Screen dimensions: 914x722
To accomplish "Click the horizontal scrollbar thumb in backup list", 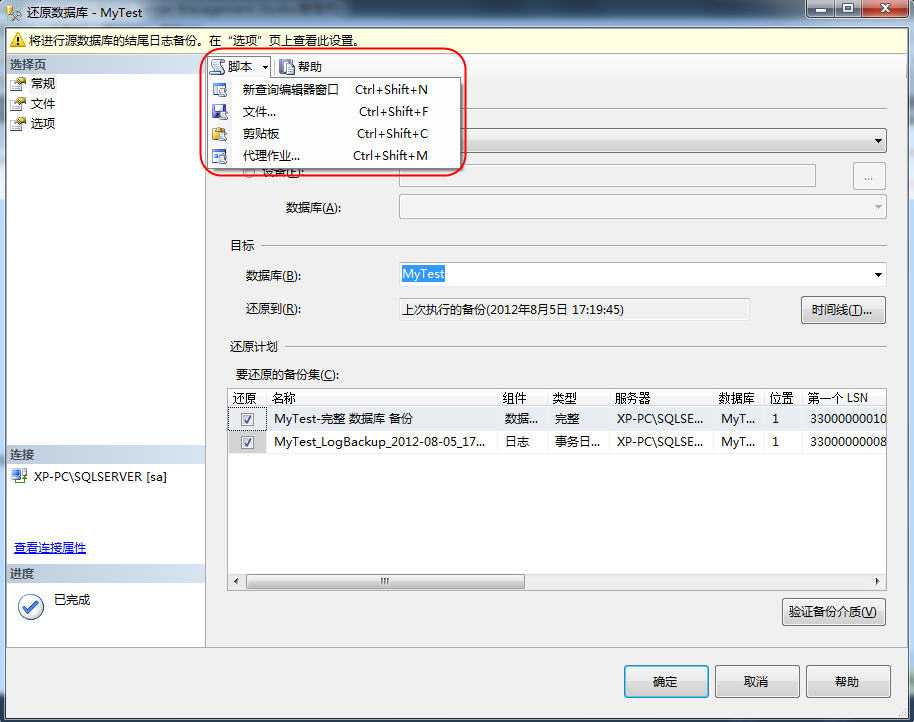I will coord(385,581).
